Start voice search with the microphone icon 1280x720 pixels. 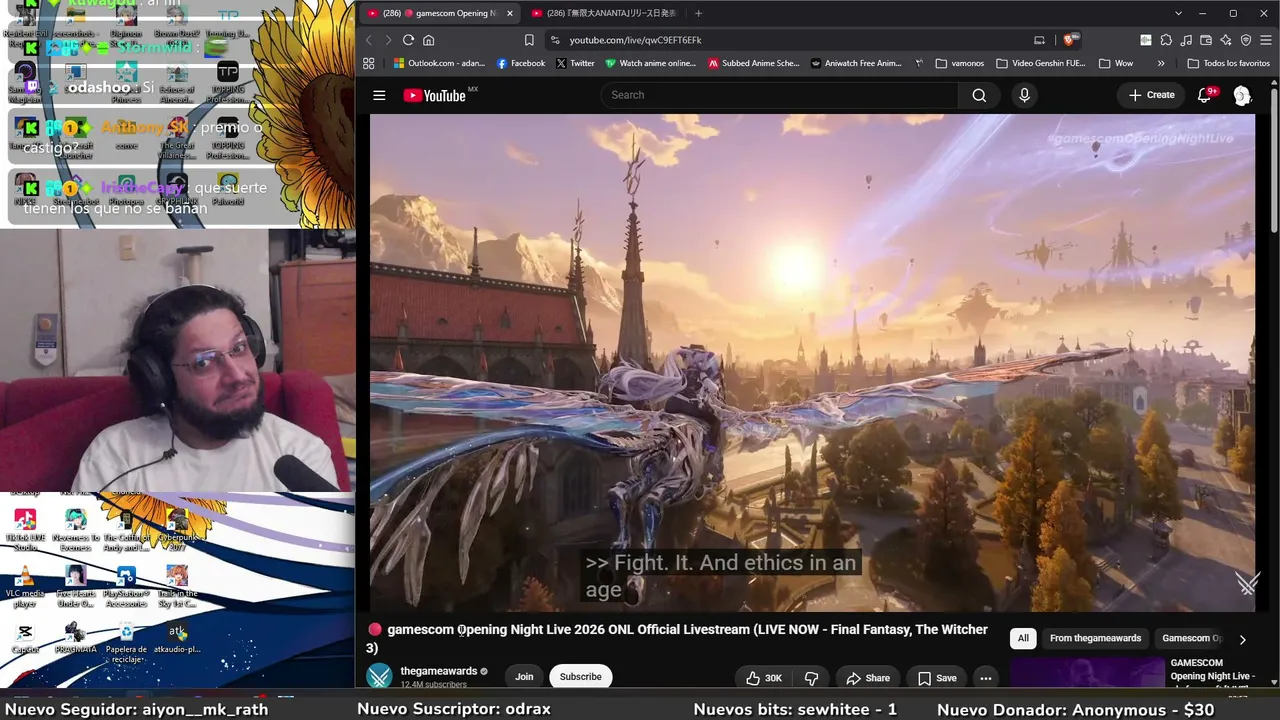pyautogui.click(x=1024, y=95)
